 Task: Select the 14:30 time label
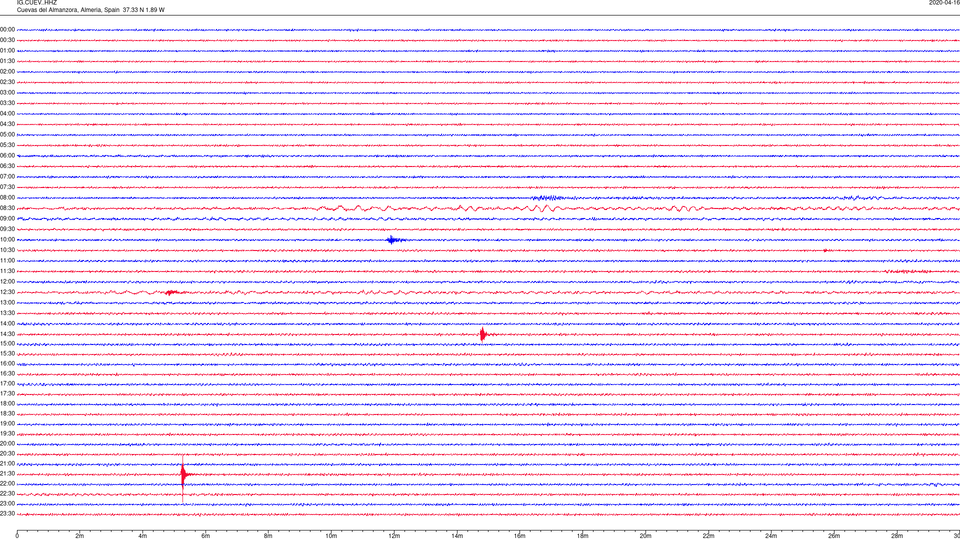(7, 334)
